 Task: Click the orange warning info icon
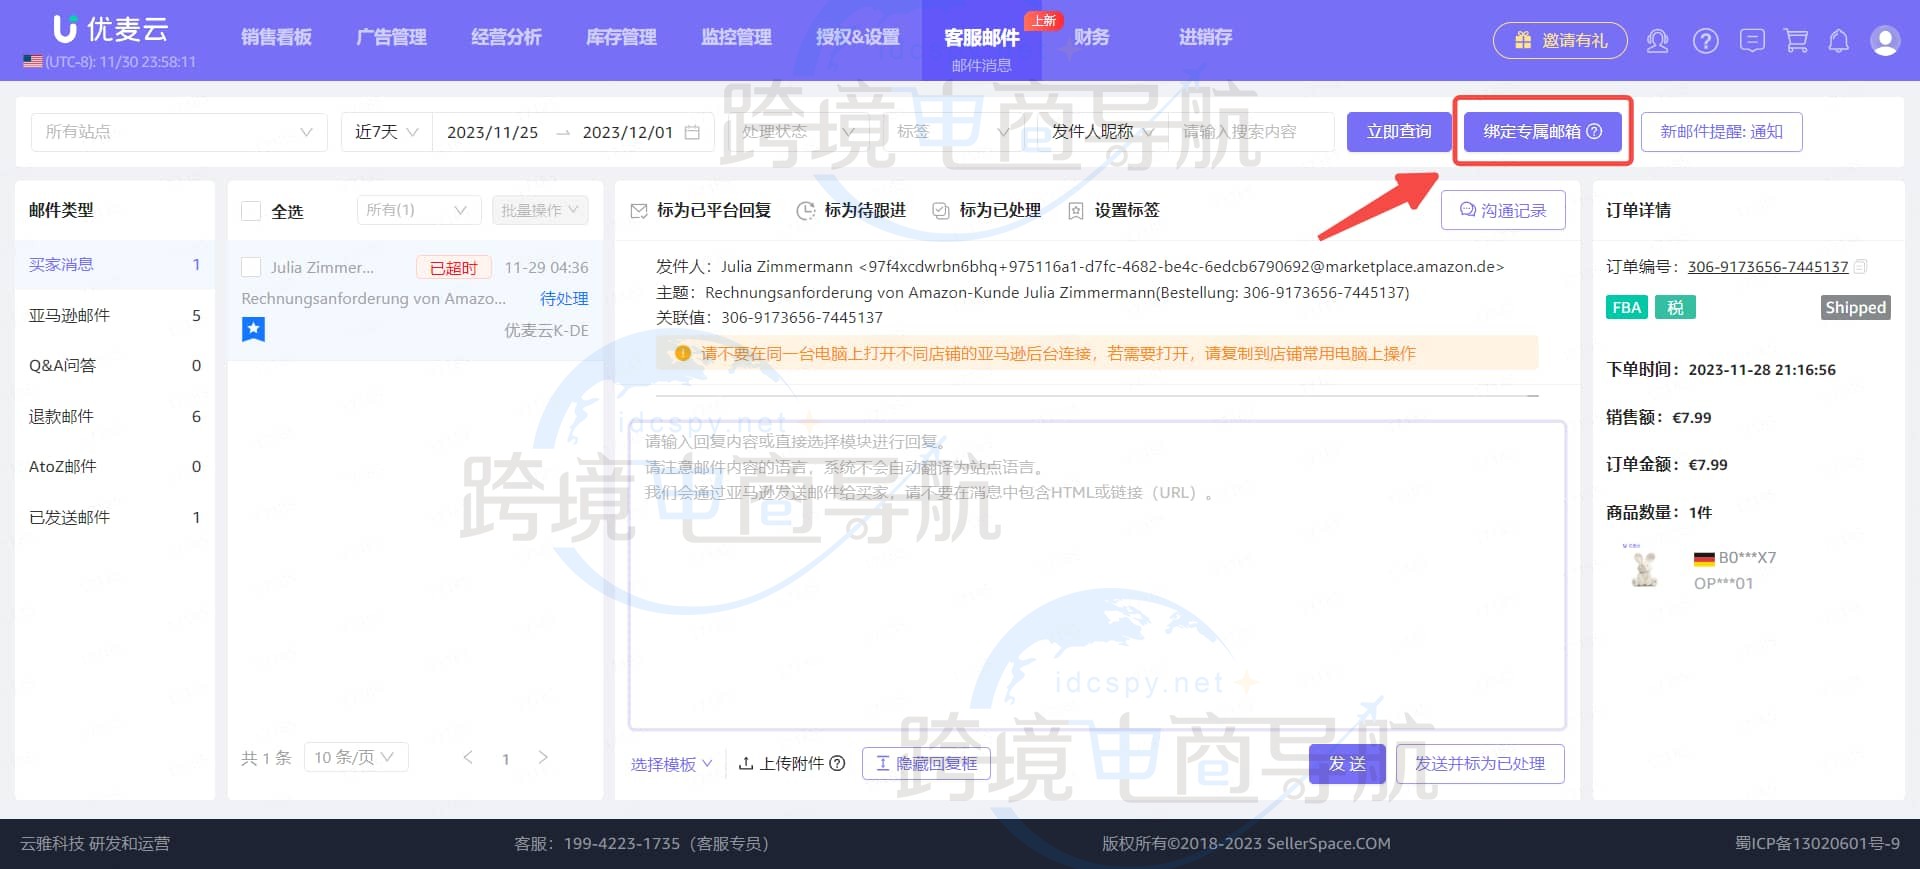pos(683,353)
